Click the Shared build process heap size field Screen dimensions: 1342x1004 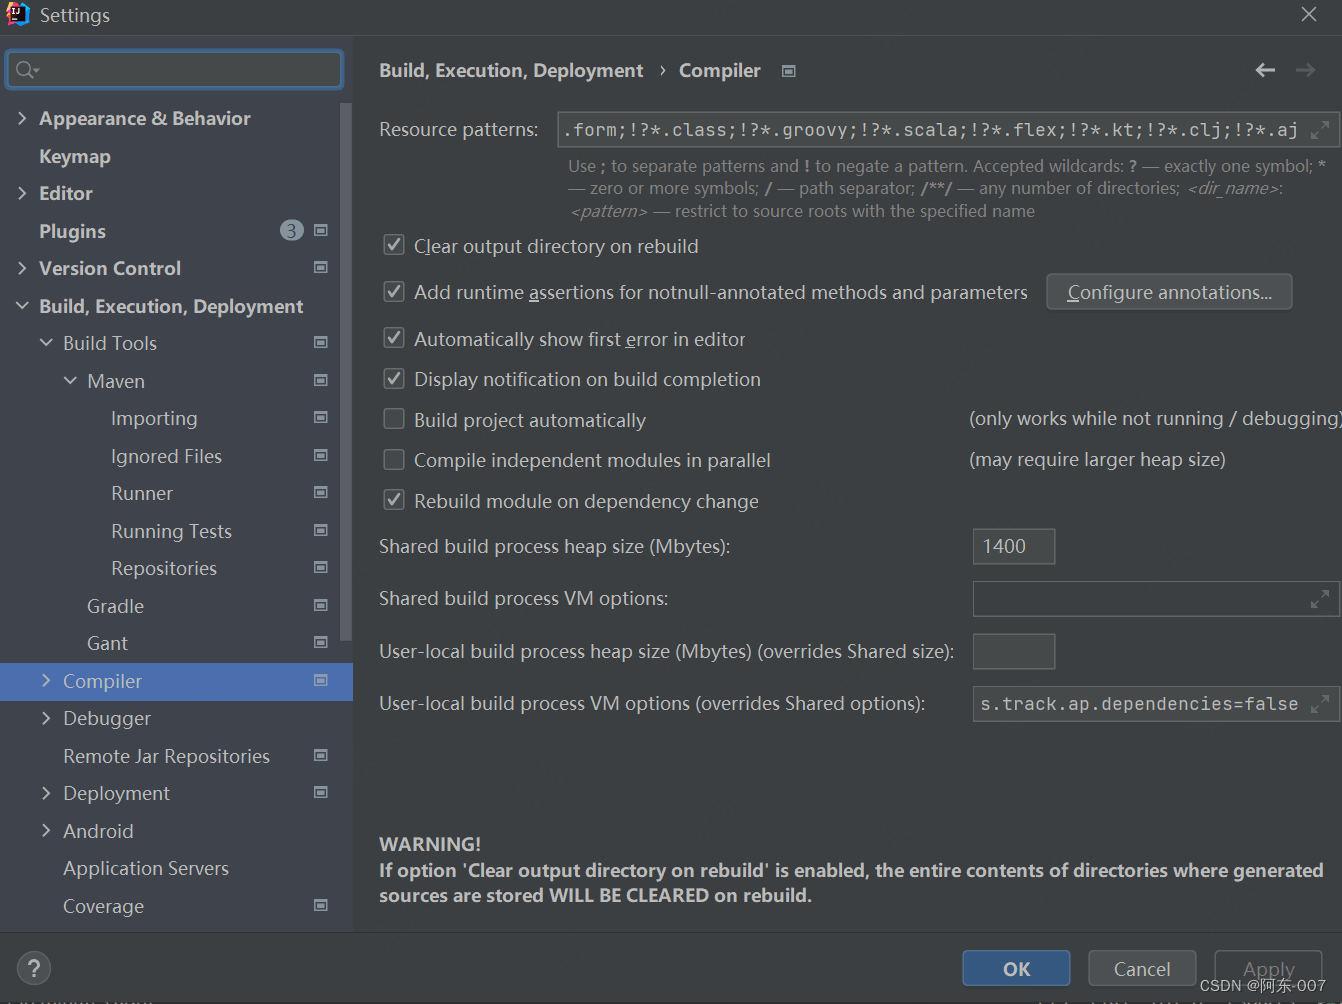(x=1013, y=546)
